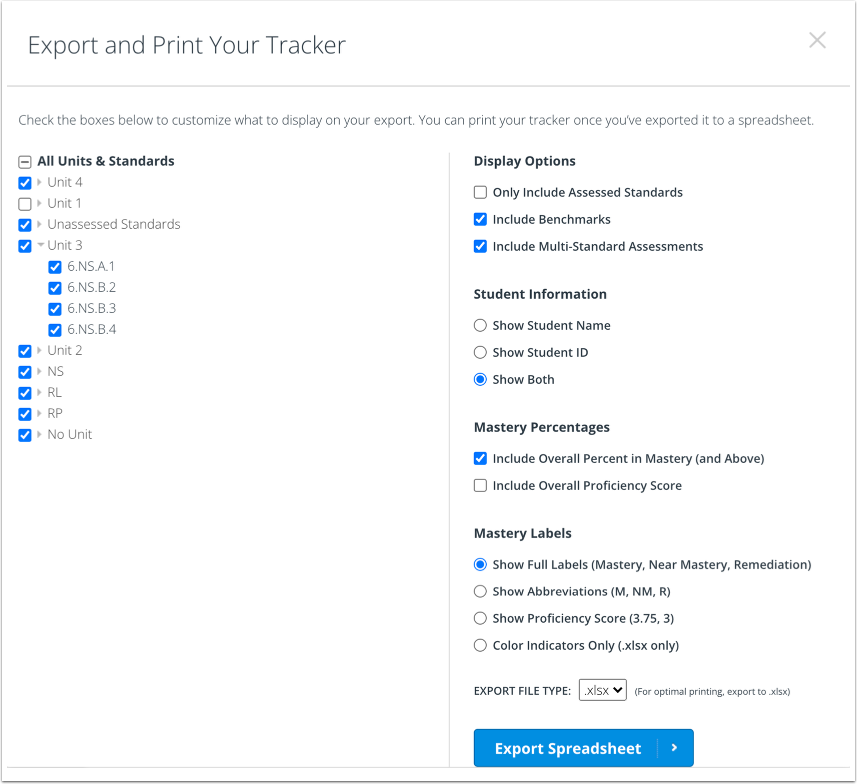Image resolution: width=857 pixels, height=784 pixels.
Task: Disable Include Benchmarks option
Action: pos(480,219)
